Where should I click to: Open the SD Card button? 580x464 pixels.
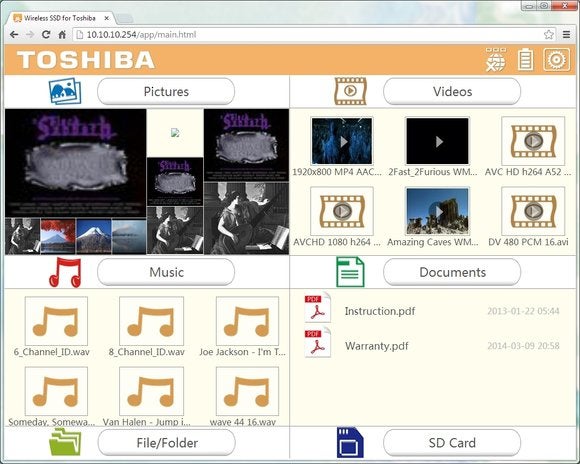pos(452,443)
